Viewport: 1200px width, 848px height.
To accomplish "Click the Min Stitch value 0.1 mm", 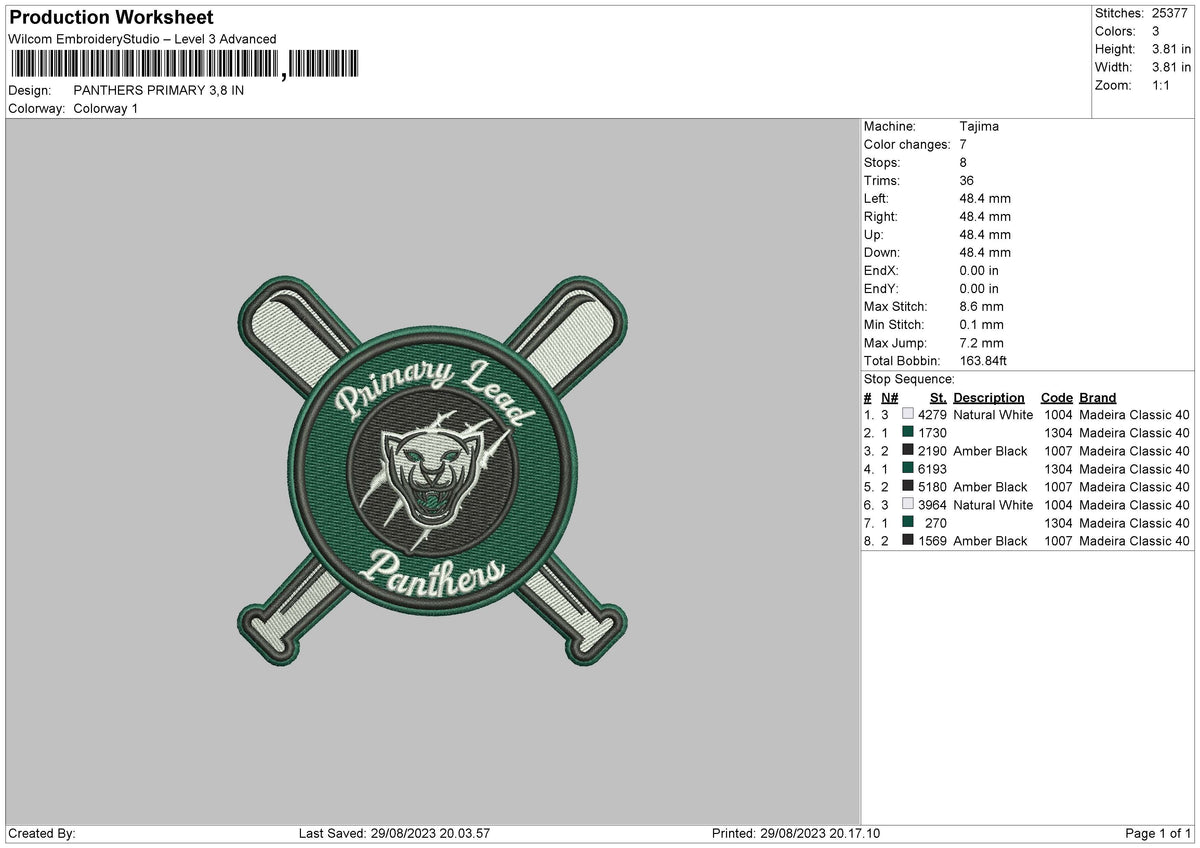I will coord(981,324).
